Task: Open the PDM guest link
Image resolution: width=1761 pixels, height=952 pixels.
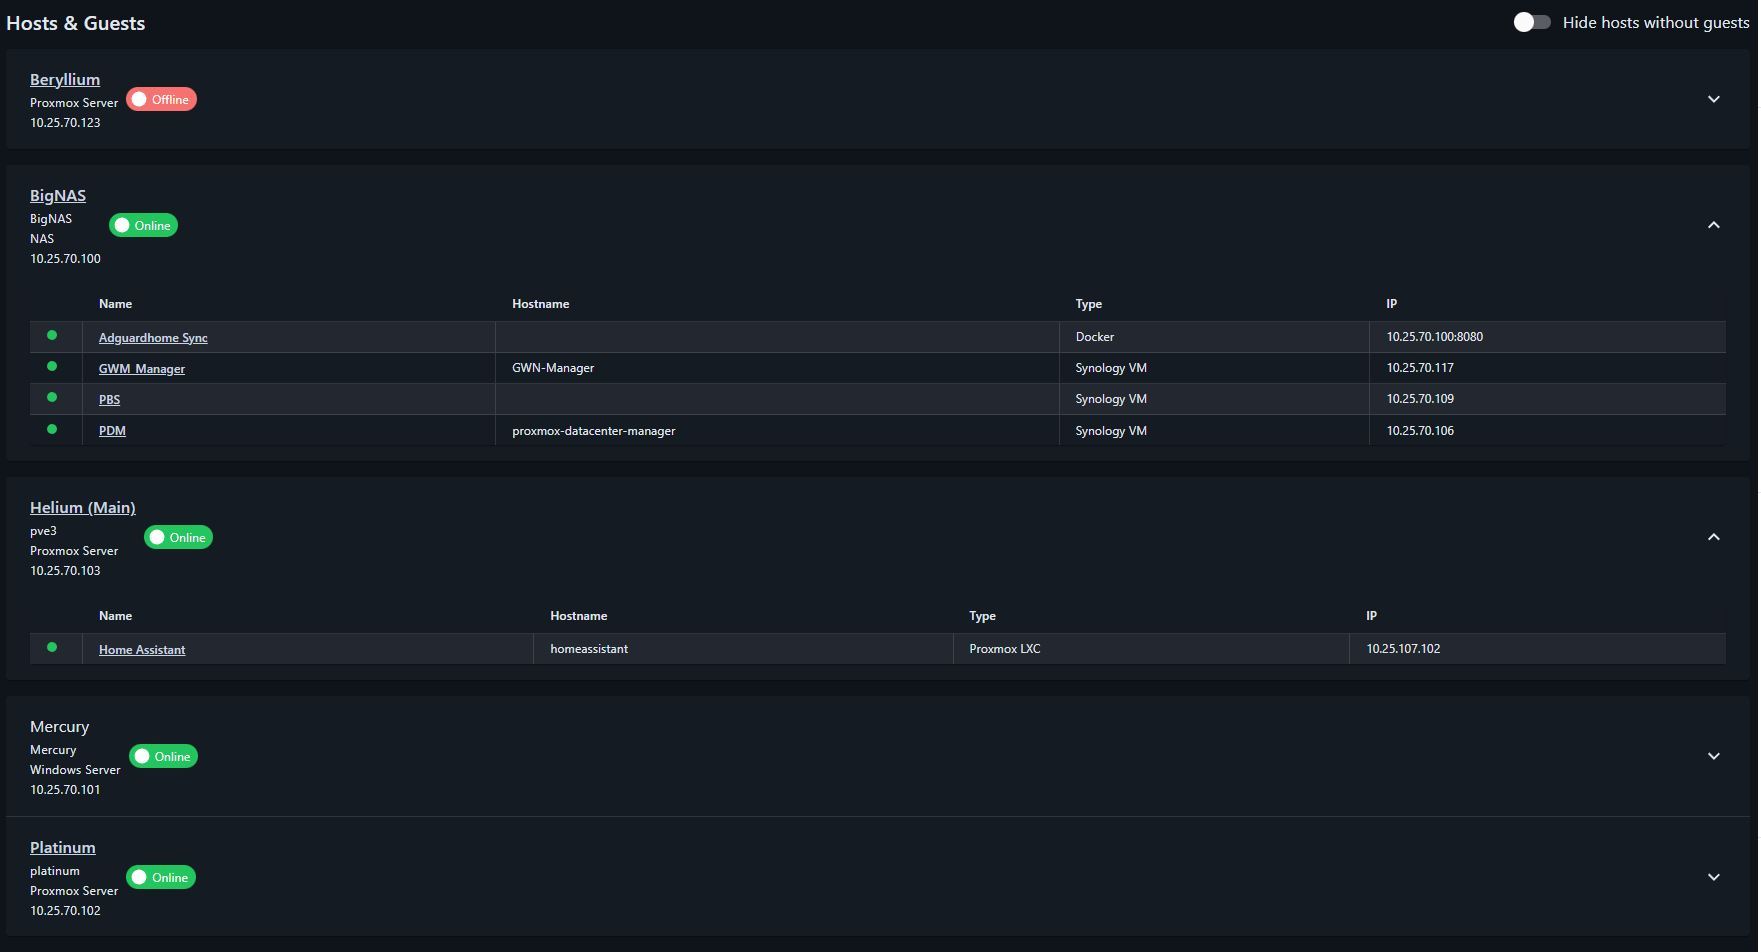Action: 112,431
